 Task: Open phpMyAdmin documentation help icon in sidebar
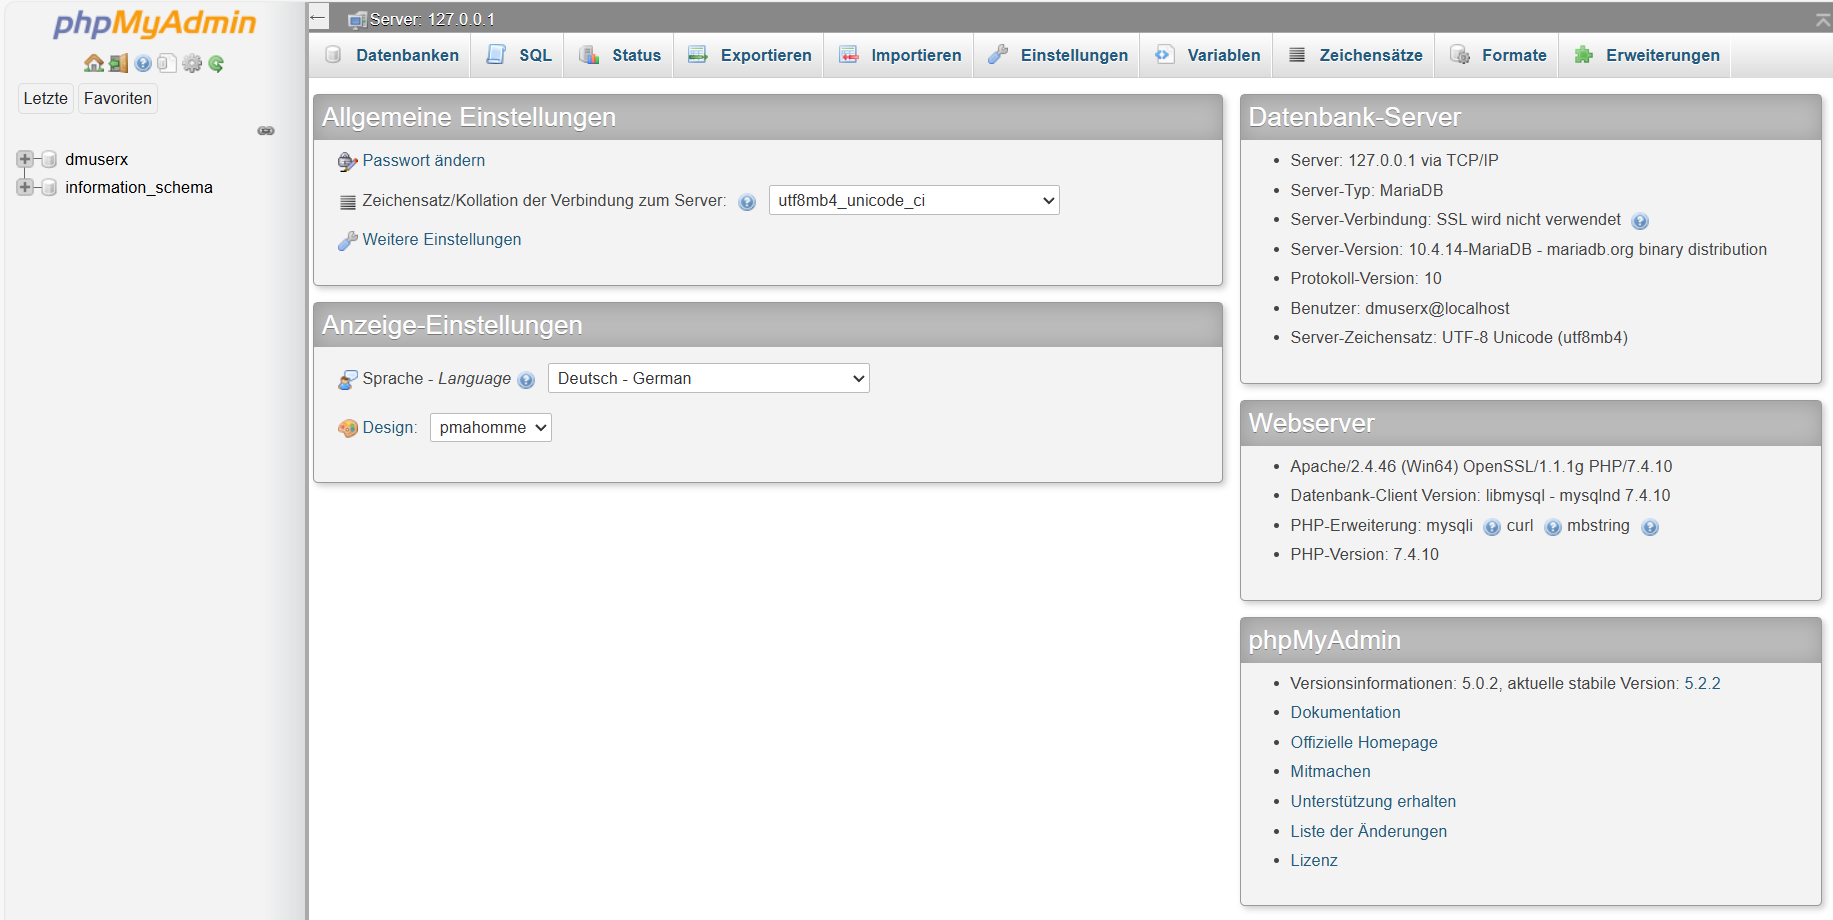coord(143,63)
